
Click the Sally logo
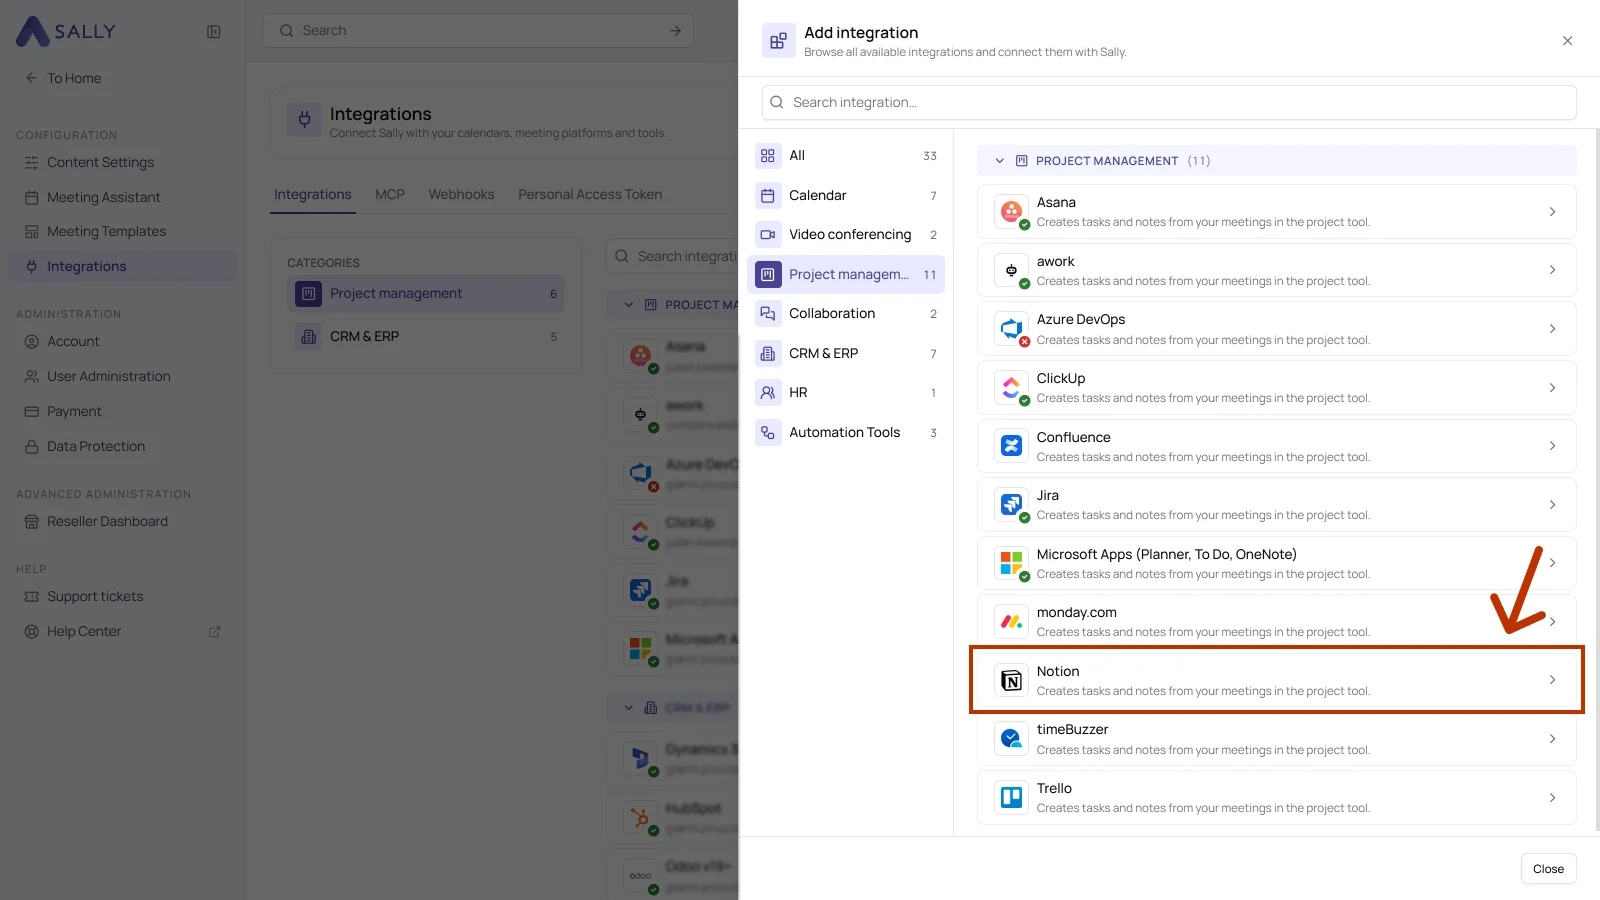click(x=66, y=31)
